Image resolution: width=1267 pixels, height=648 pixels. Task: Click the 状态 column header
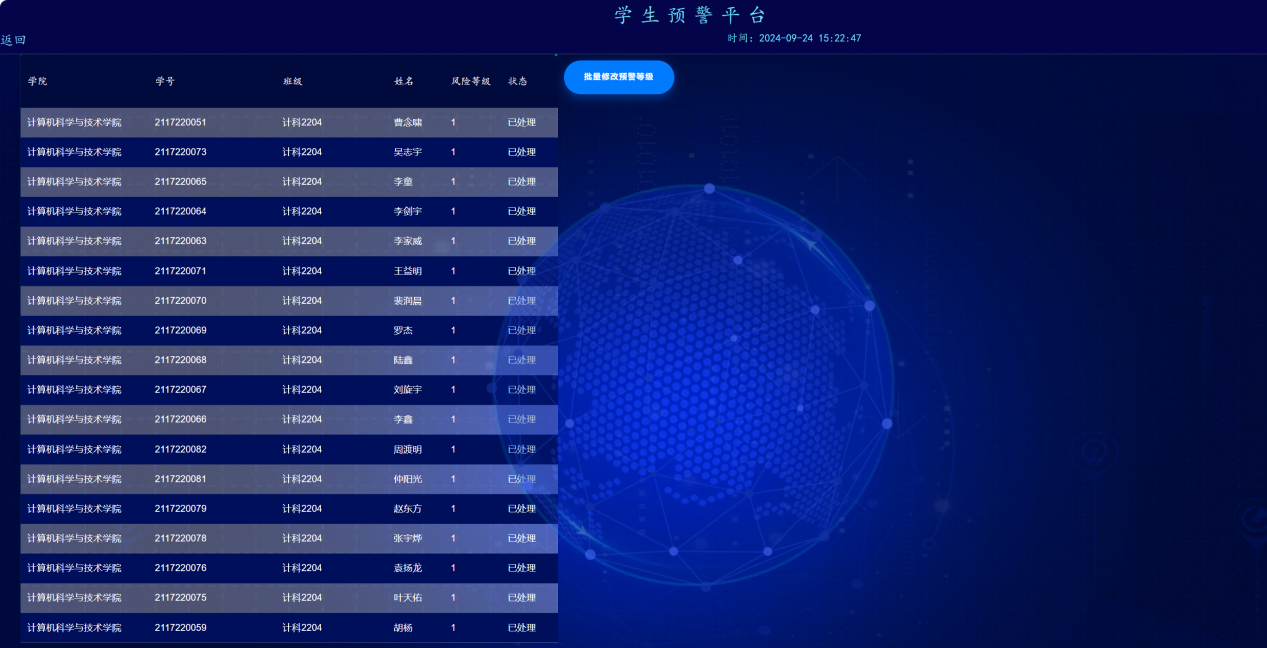pos(517,81)
